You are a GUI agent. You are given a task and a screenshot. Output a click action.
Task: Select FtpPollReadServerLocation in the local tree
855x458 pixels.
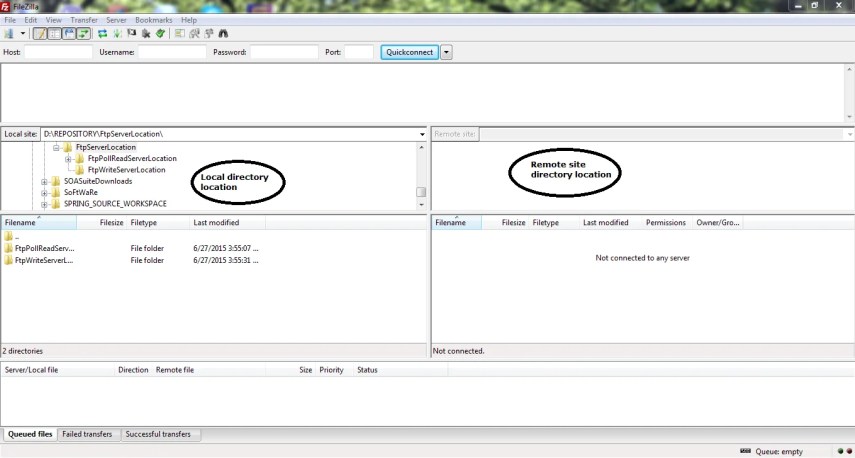point(132,158)
